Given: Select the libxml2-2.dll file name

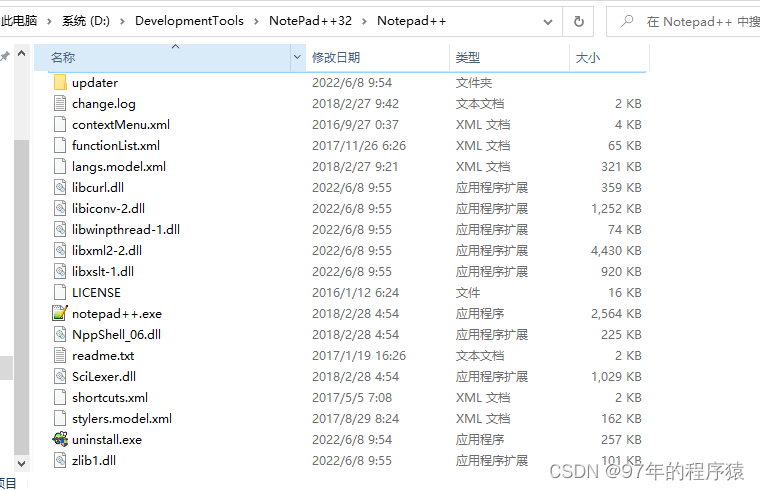Looking at the screenshot, I should click(x=107, y=251).
